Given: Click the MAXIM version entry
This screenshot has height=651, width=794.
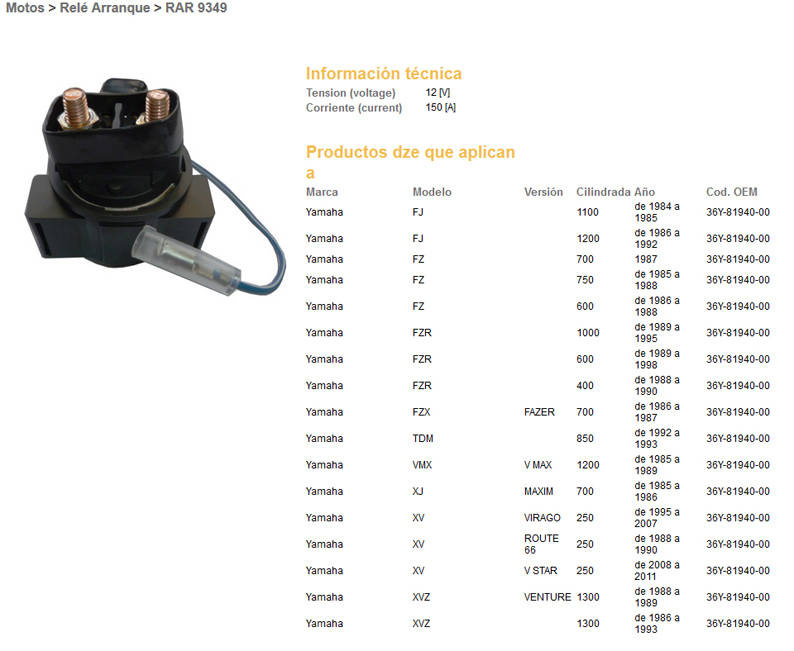Looking at the screenshot, I should pos(538,491).
